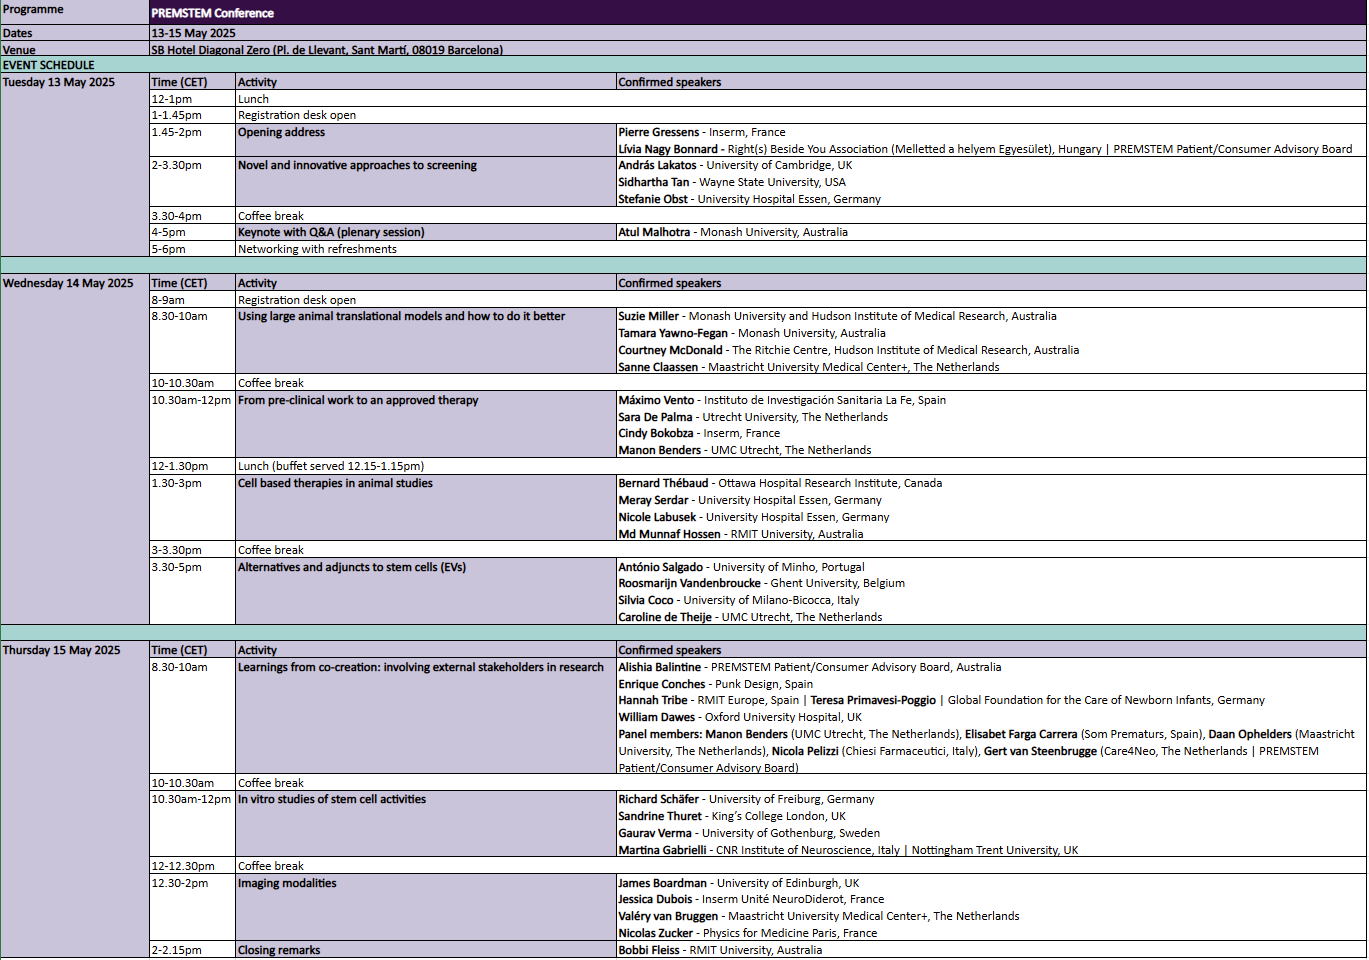Click Sara De Palma, Utrecht University
Screen dimensions: 1369x960
pyautogui.click(x=753, y=417)
